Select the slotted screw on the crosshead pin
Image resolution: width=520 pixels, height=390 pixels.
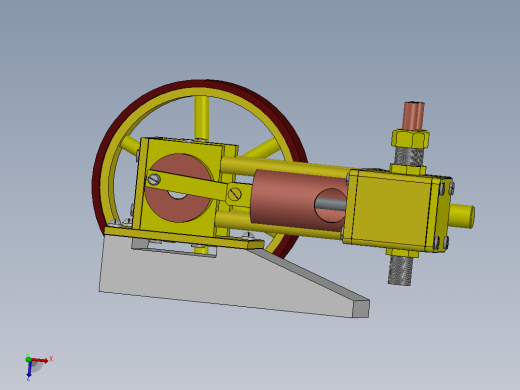[x=235, y=194]
